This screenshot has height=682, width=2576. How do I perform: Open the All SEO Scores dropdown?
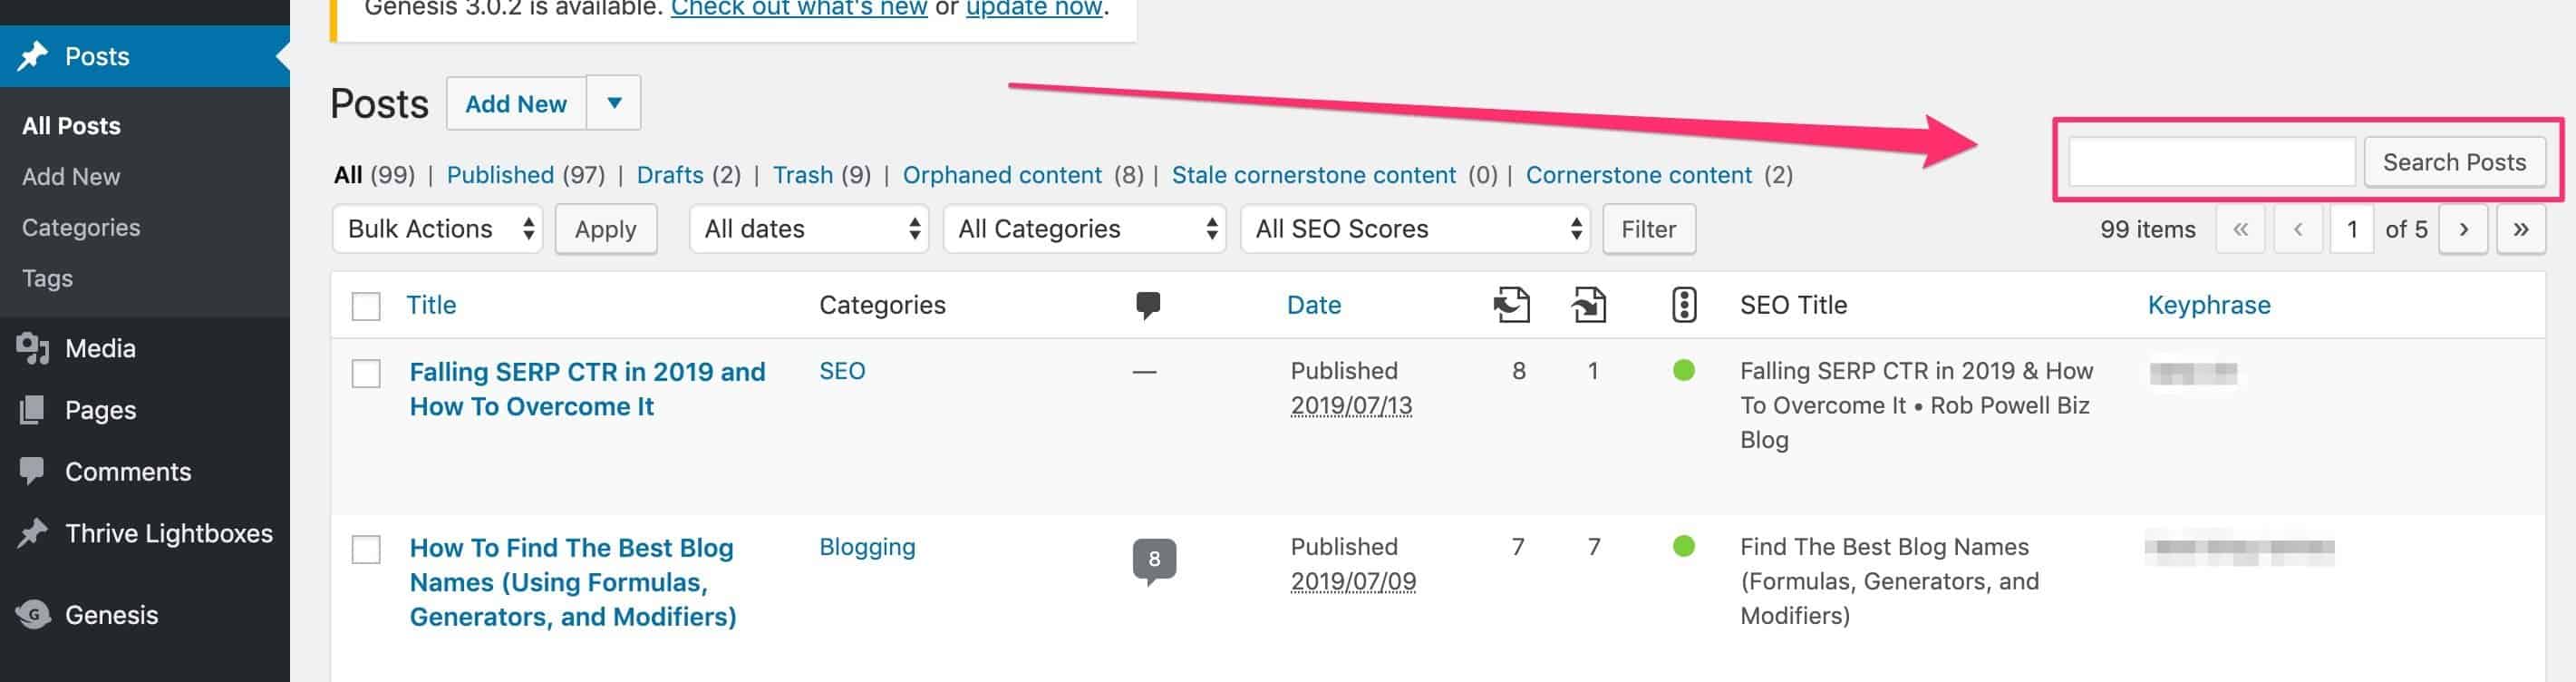click(x=1415, y=229)
